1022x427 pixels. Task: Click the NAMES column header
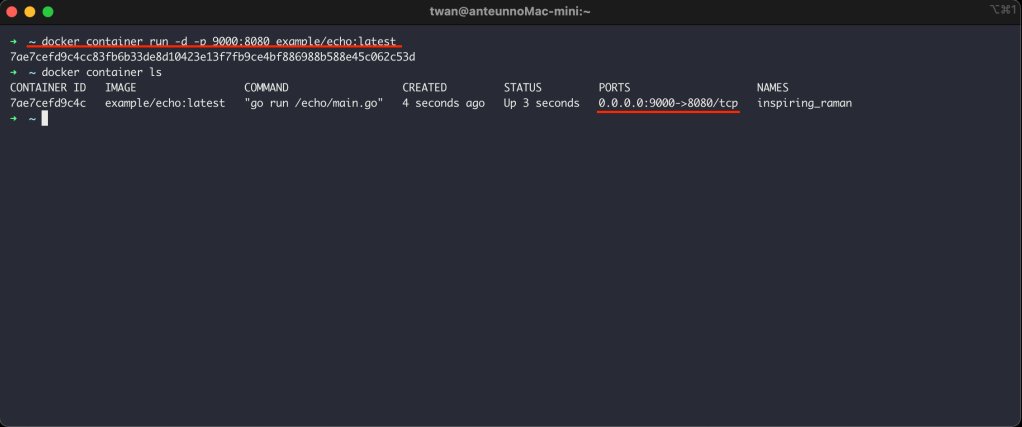tap(773, 88)
